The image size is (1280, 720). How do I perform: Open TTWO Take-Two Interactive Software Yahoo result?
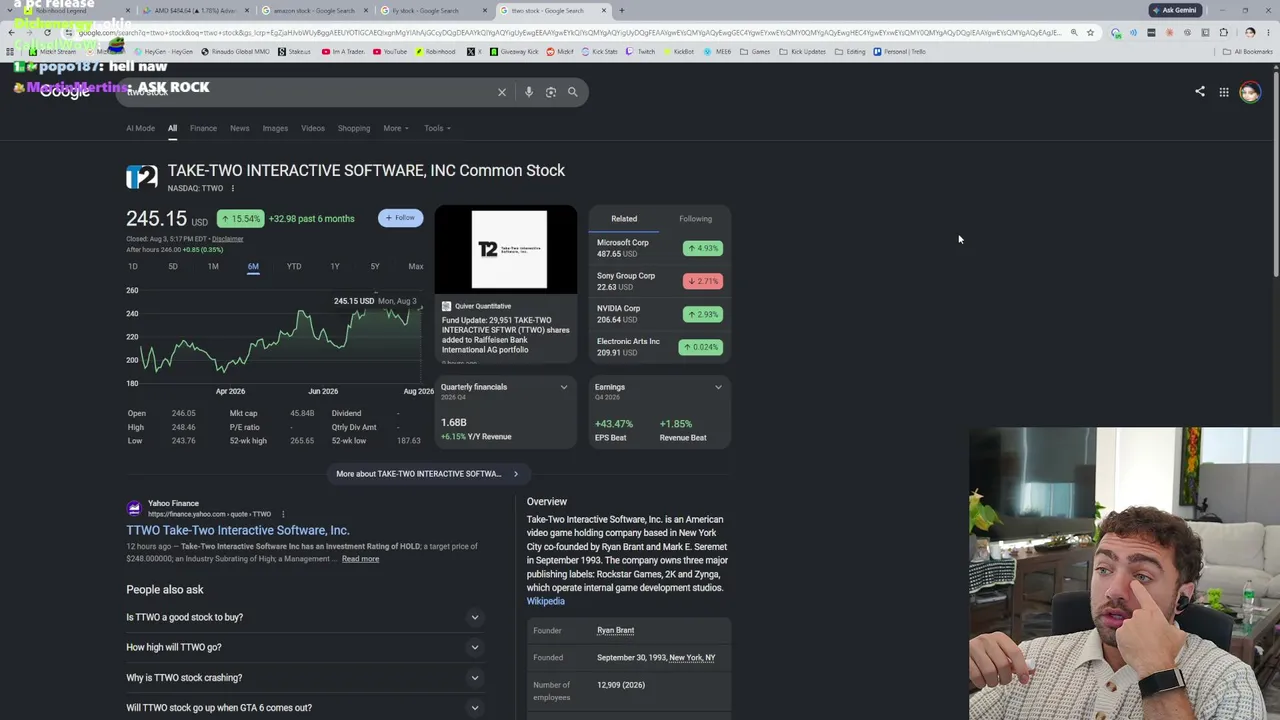pyautogui.click(x=237, y=530)
